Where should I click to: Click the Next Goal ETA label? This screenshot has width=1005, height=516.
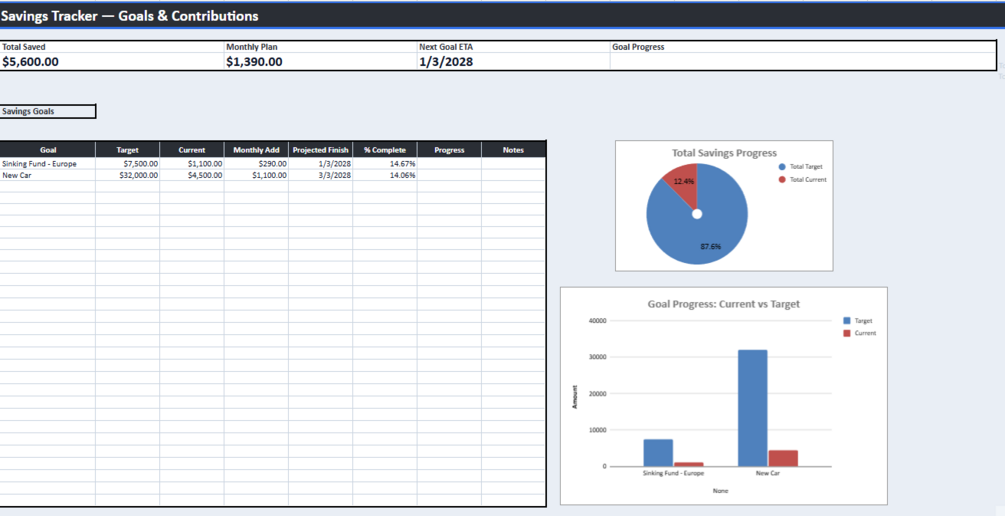[446, 47]
